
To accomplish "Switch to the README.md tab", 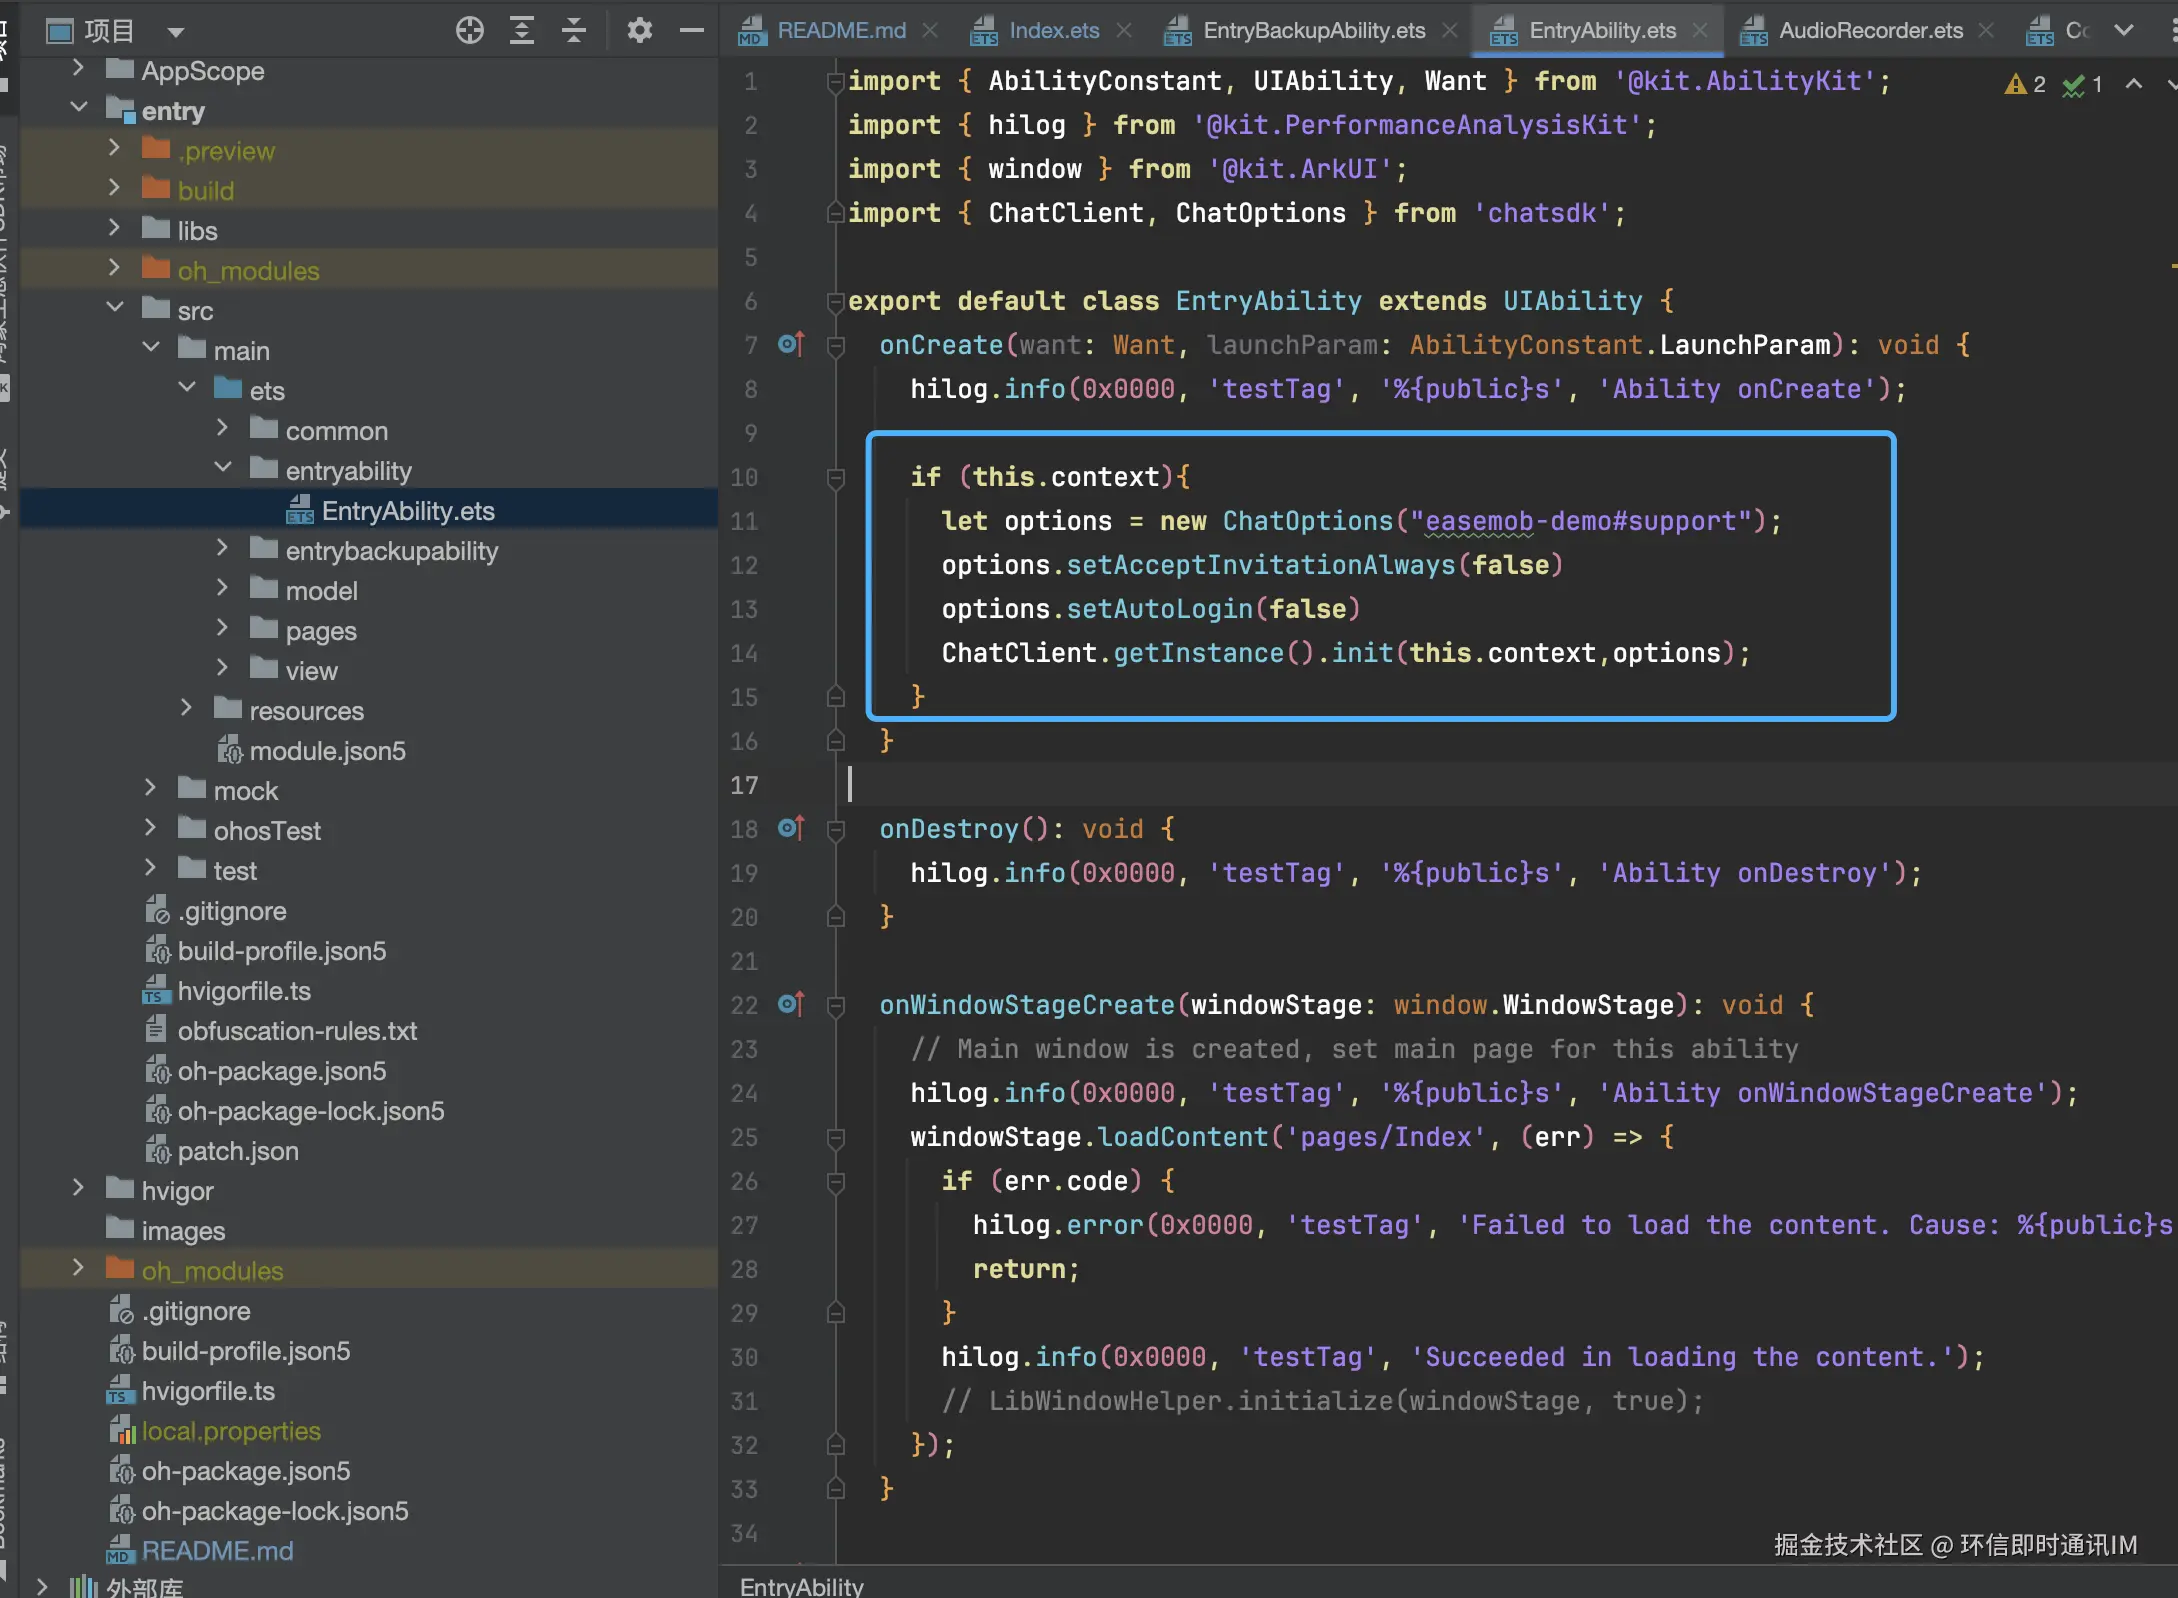I will pyautogui.click(x=840, y=31).
